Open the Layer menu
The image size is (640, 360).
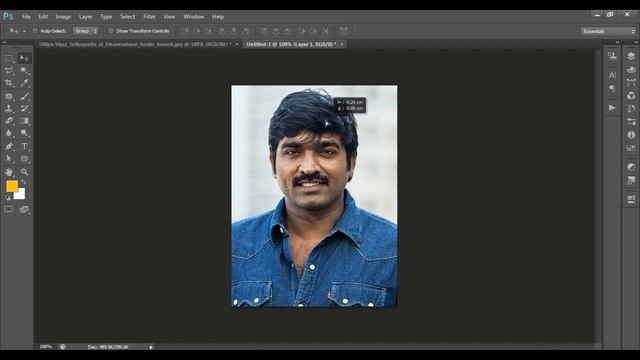point(85,17)
